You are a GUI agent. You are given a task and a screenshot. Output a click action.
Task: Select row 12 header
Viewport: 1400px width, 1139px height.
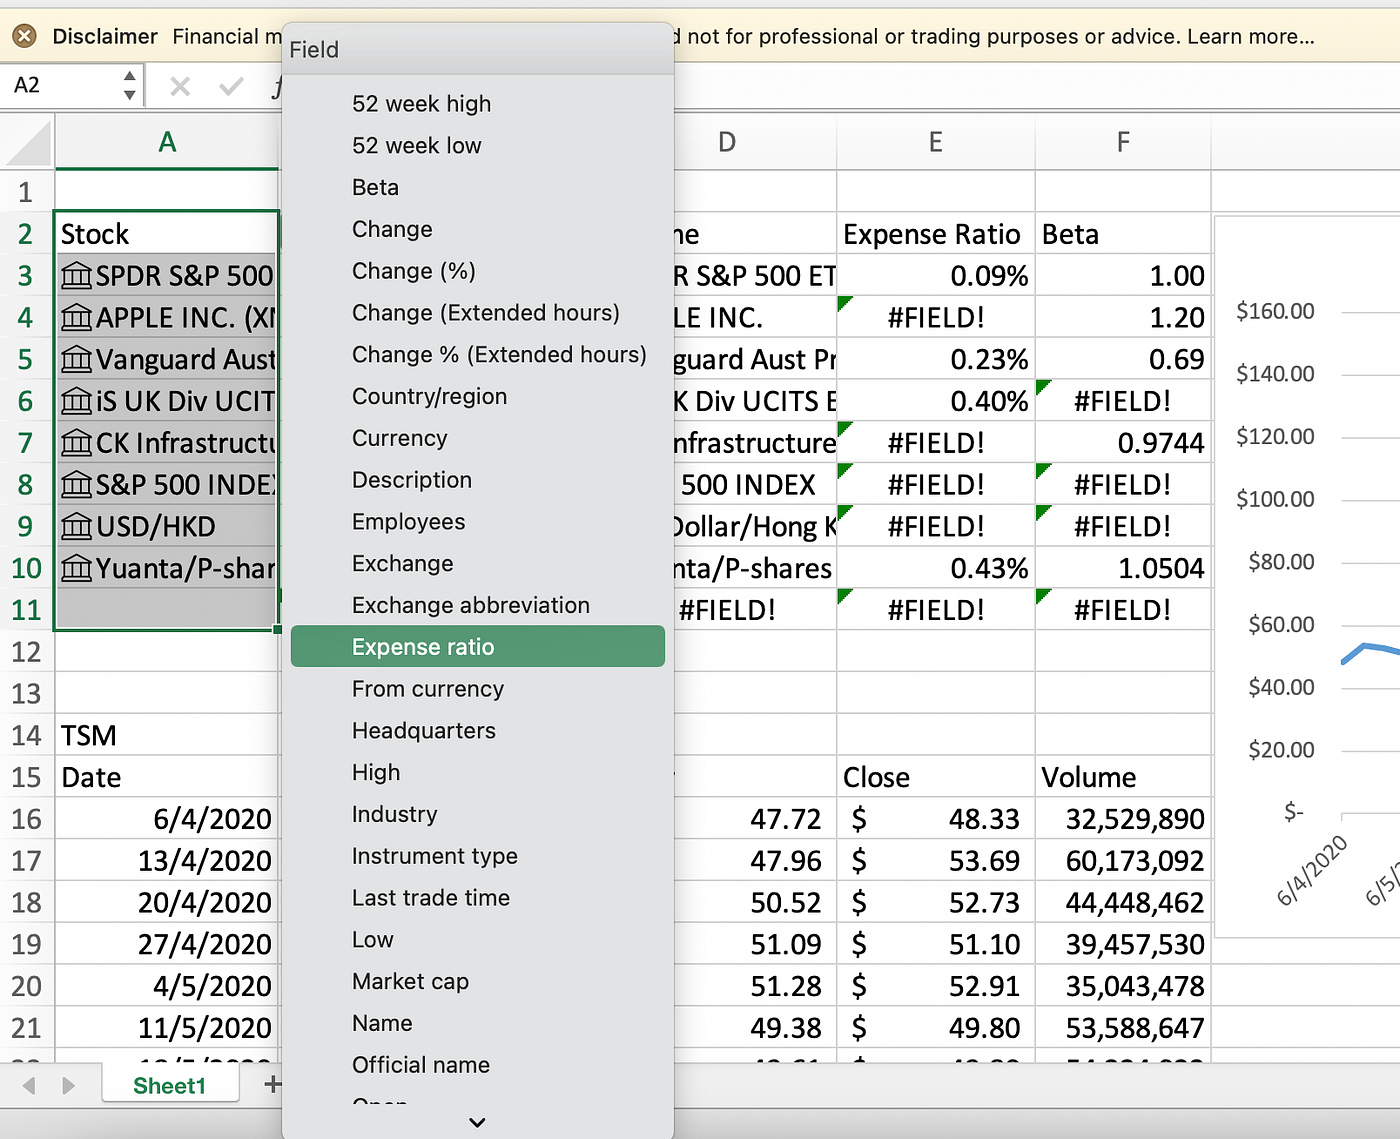tap(27, 652)
